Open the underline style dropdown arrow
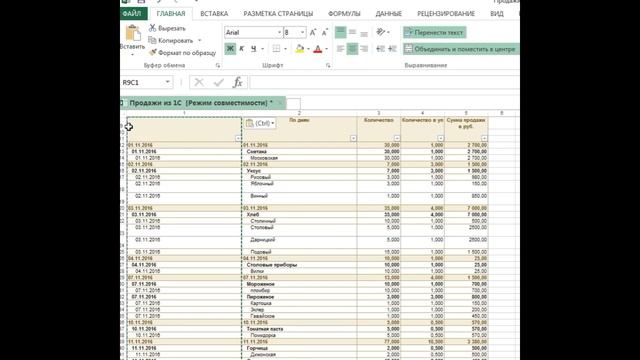The height and width of the screenshot is (360, 640). tap(262, 49)
